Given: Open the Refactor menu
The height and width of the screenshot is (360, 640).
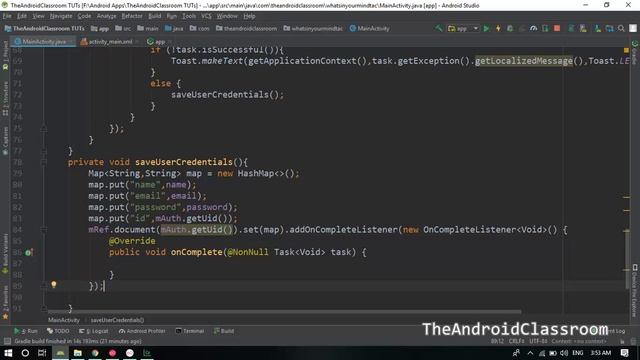Looking at the screenshot, I should (132, 16).
